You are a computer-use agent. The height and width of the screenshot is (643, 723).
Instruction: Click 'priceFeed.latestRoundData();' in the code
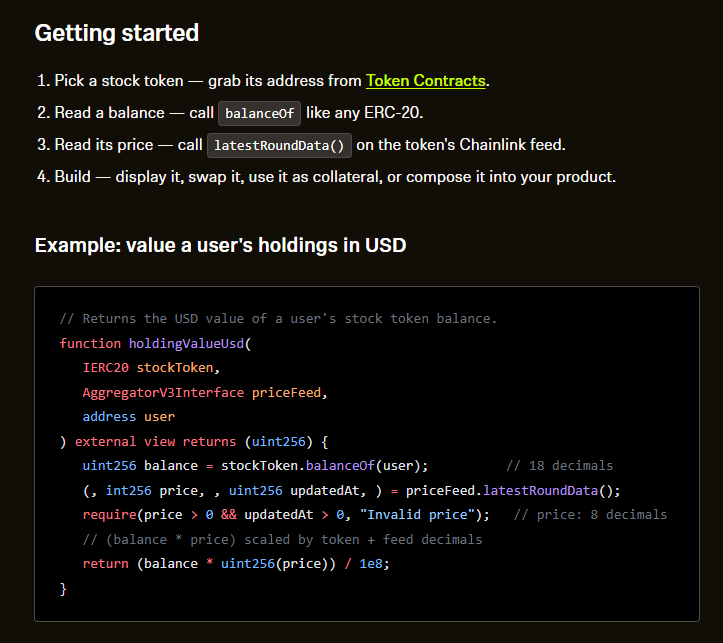coord(513,490)
